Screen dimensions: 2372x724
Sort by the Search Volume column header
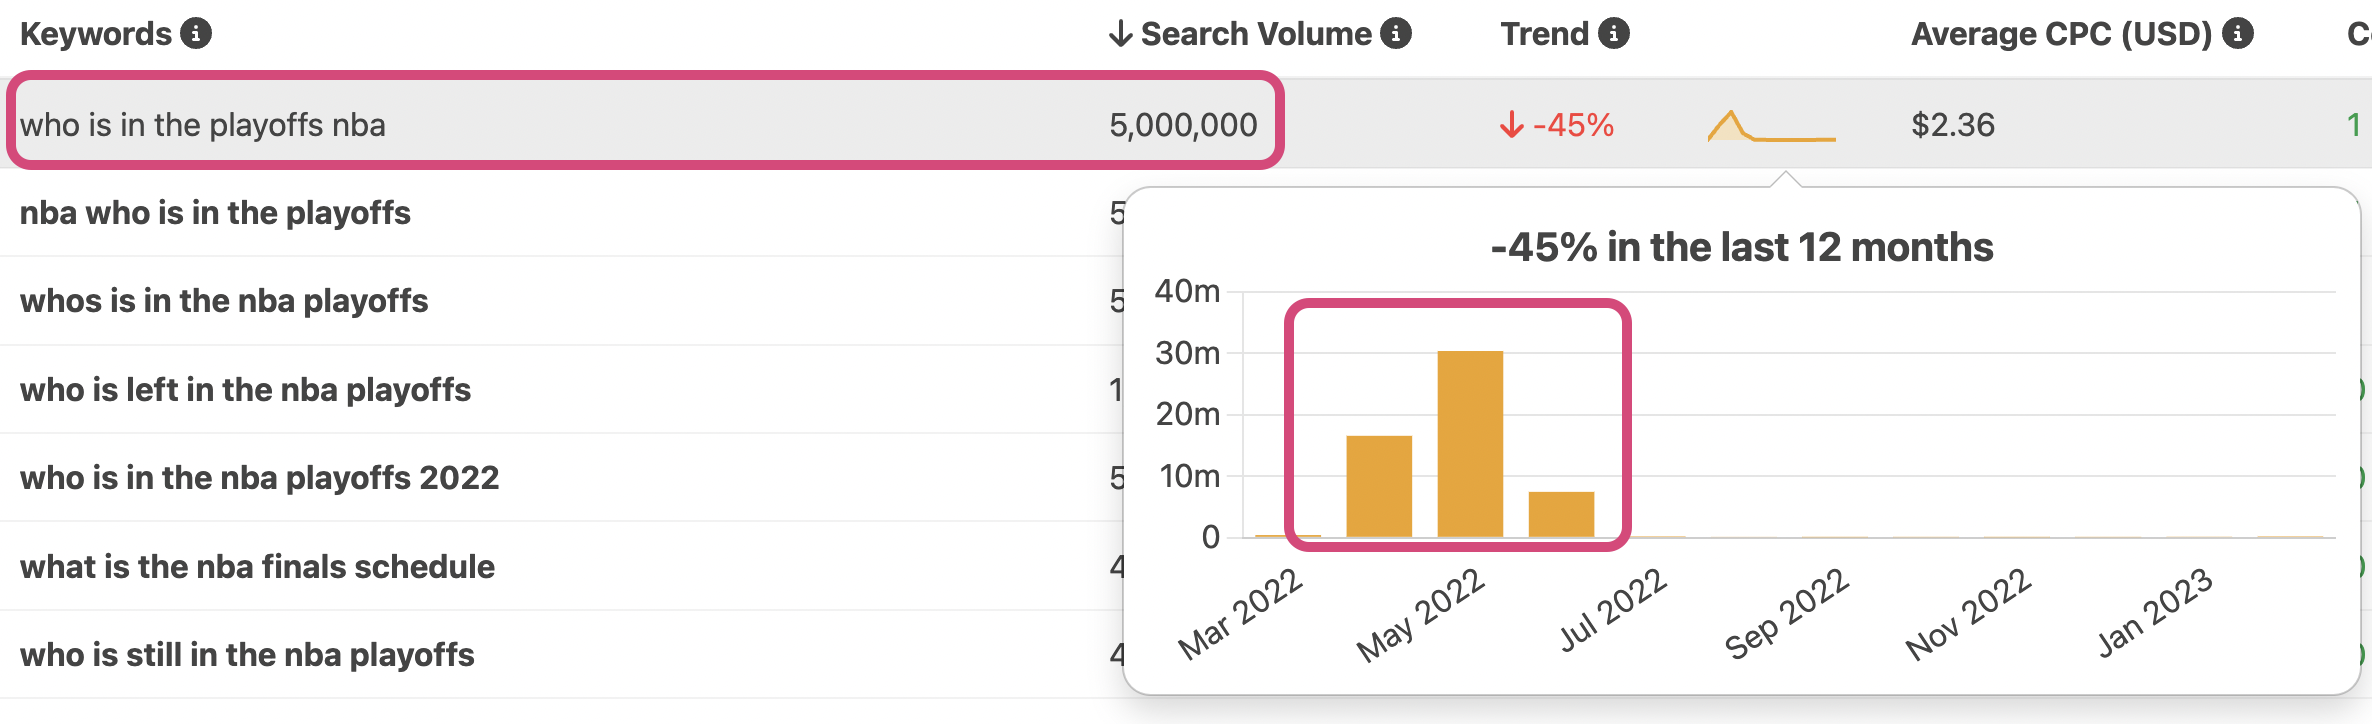(x=1256, y=34)
